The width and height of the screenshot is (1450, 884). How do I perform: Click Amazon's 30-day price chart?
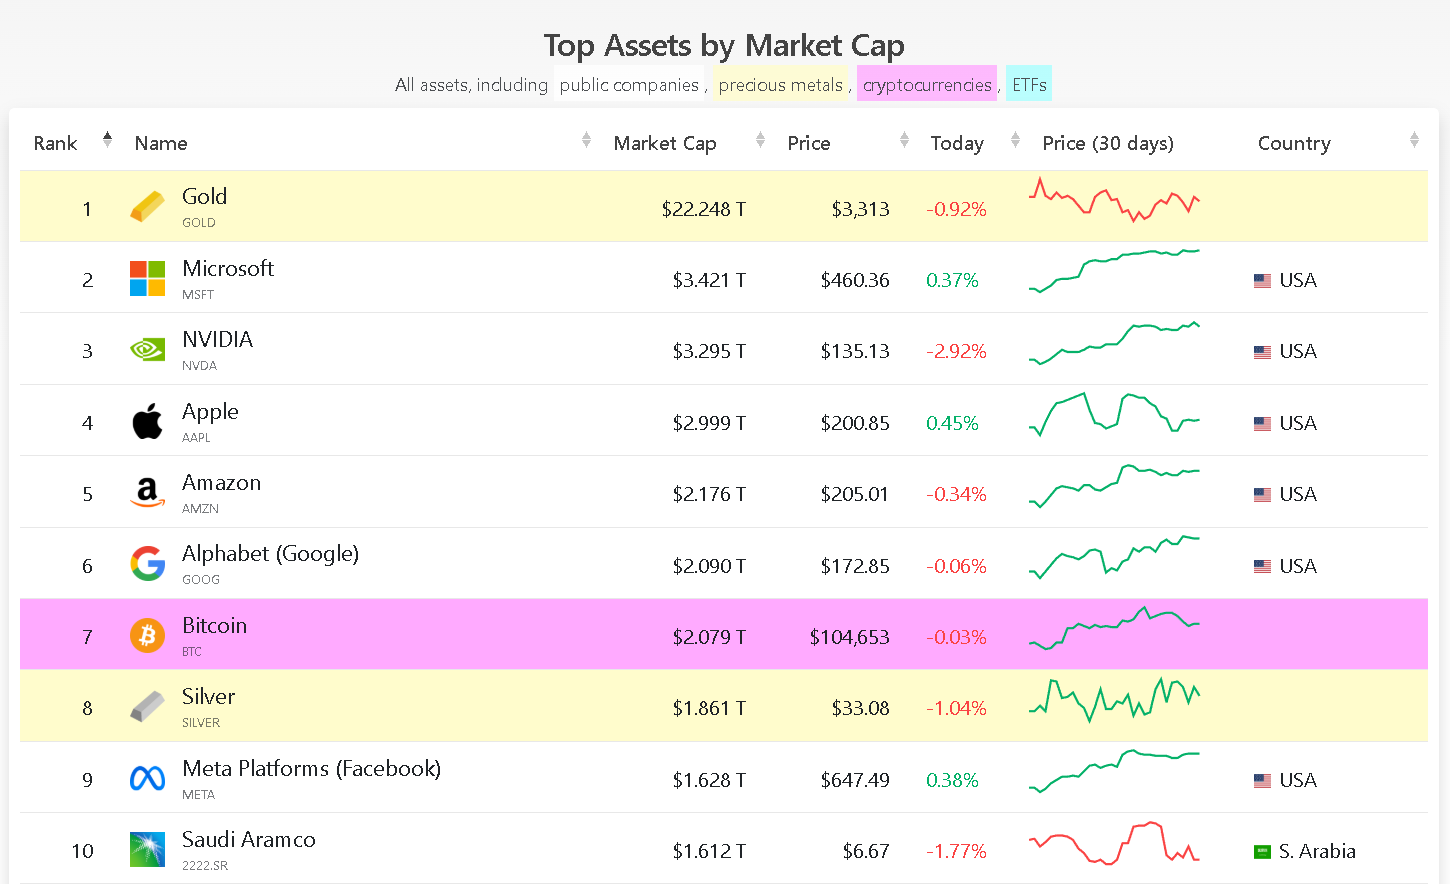(x=1114, y=485)
